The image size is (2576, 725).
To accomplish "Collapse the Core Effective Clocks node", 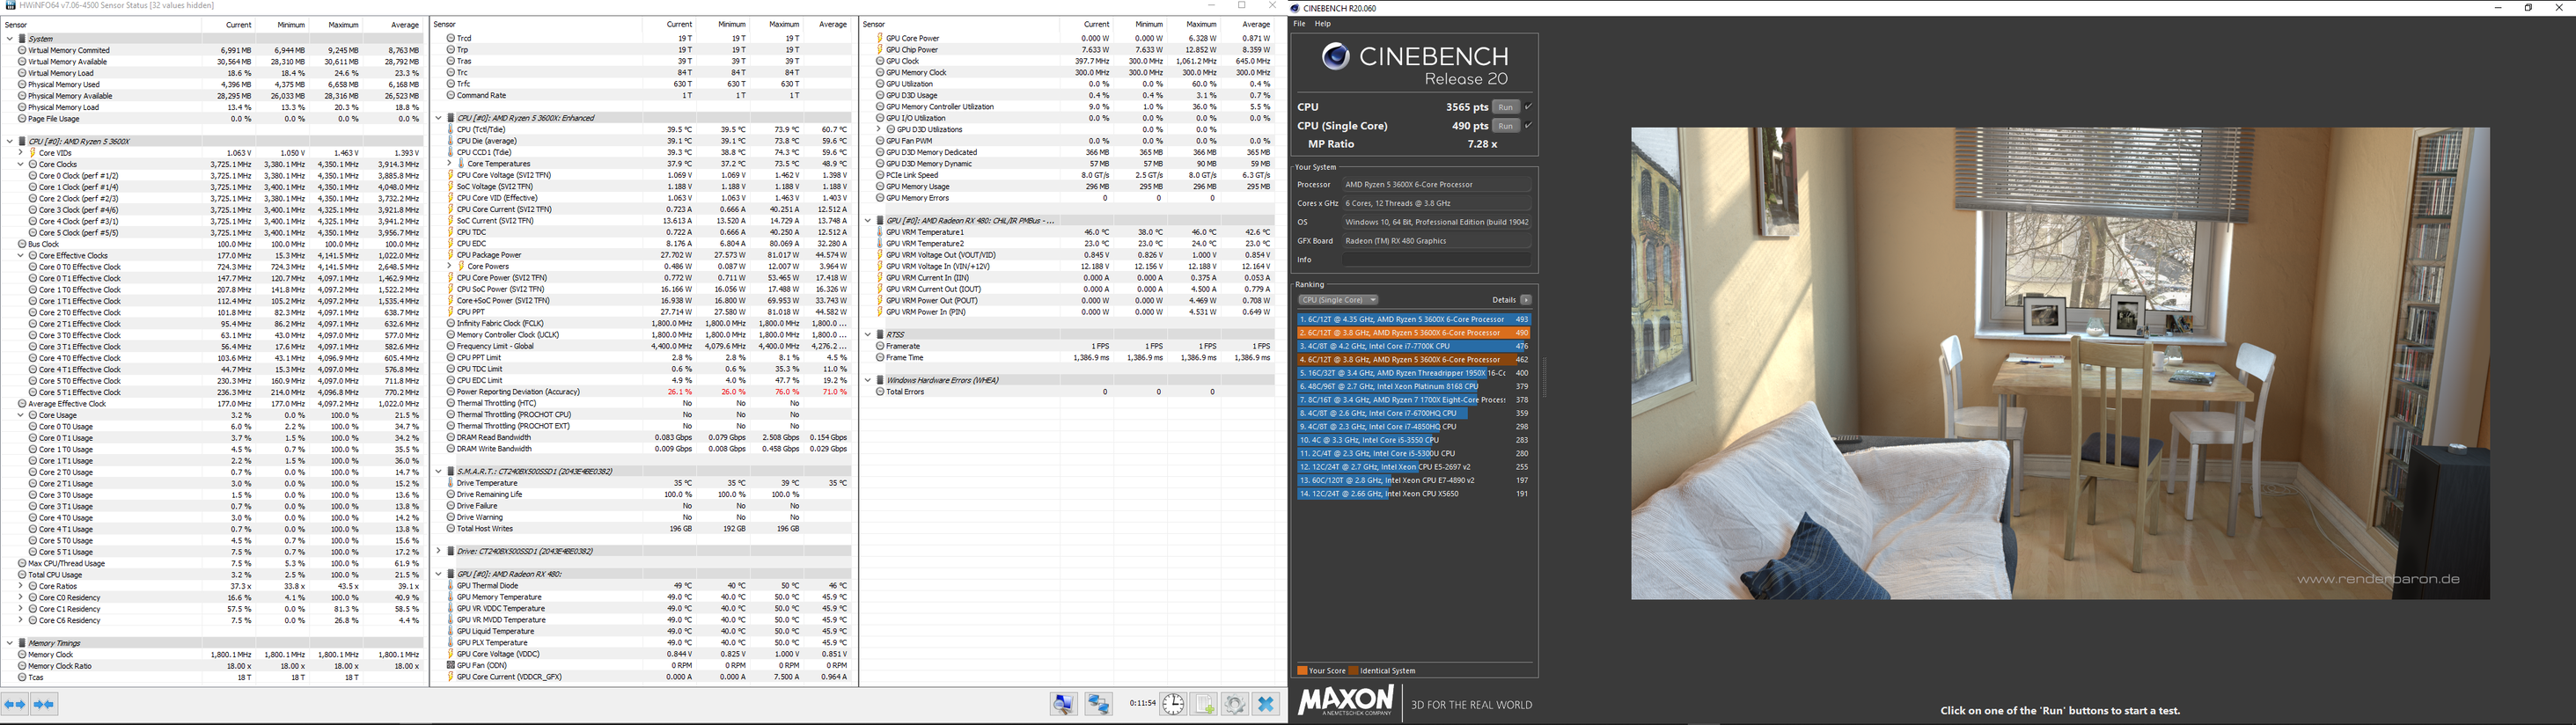I will [20, 256].
